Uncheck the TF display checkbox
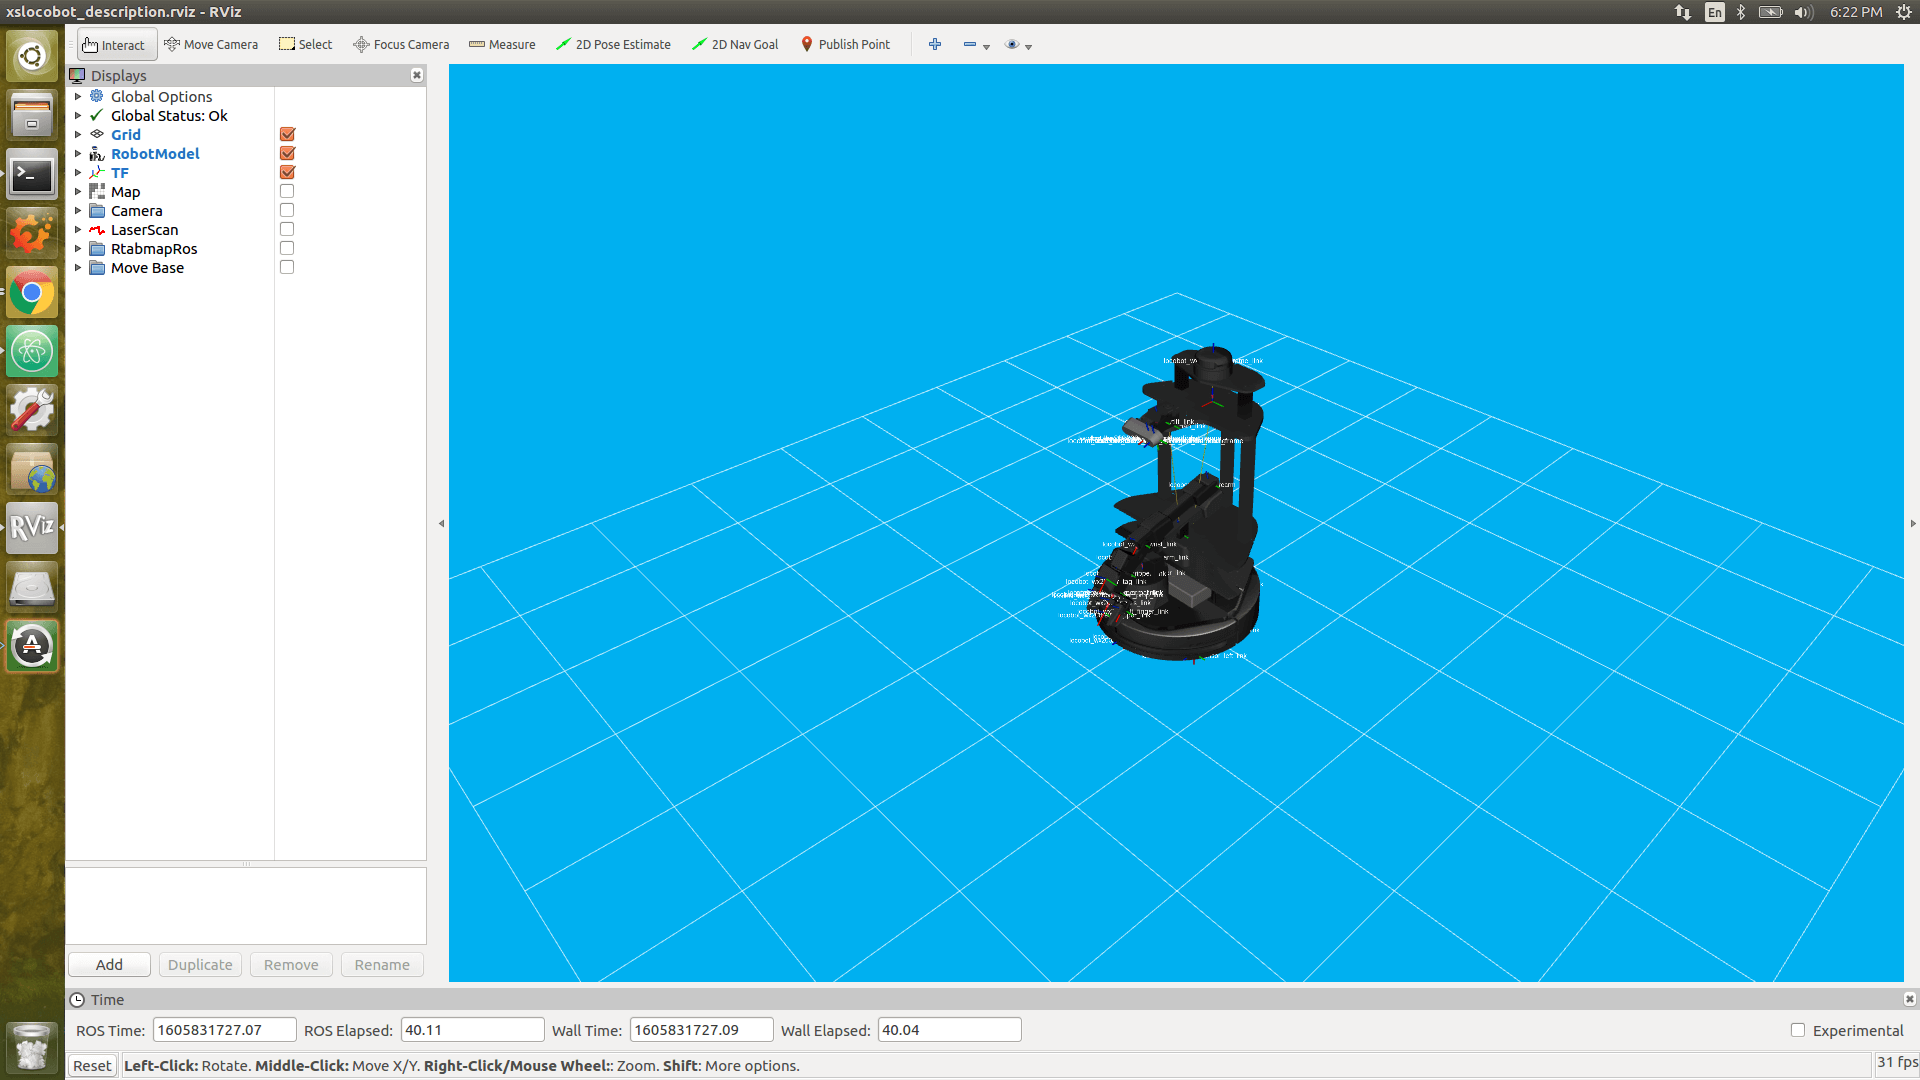This screenshot has width=1920, height=1080. click(x=287, y=172)
